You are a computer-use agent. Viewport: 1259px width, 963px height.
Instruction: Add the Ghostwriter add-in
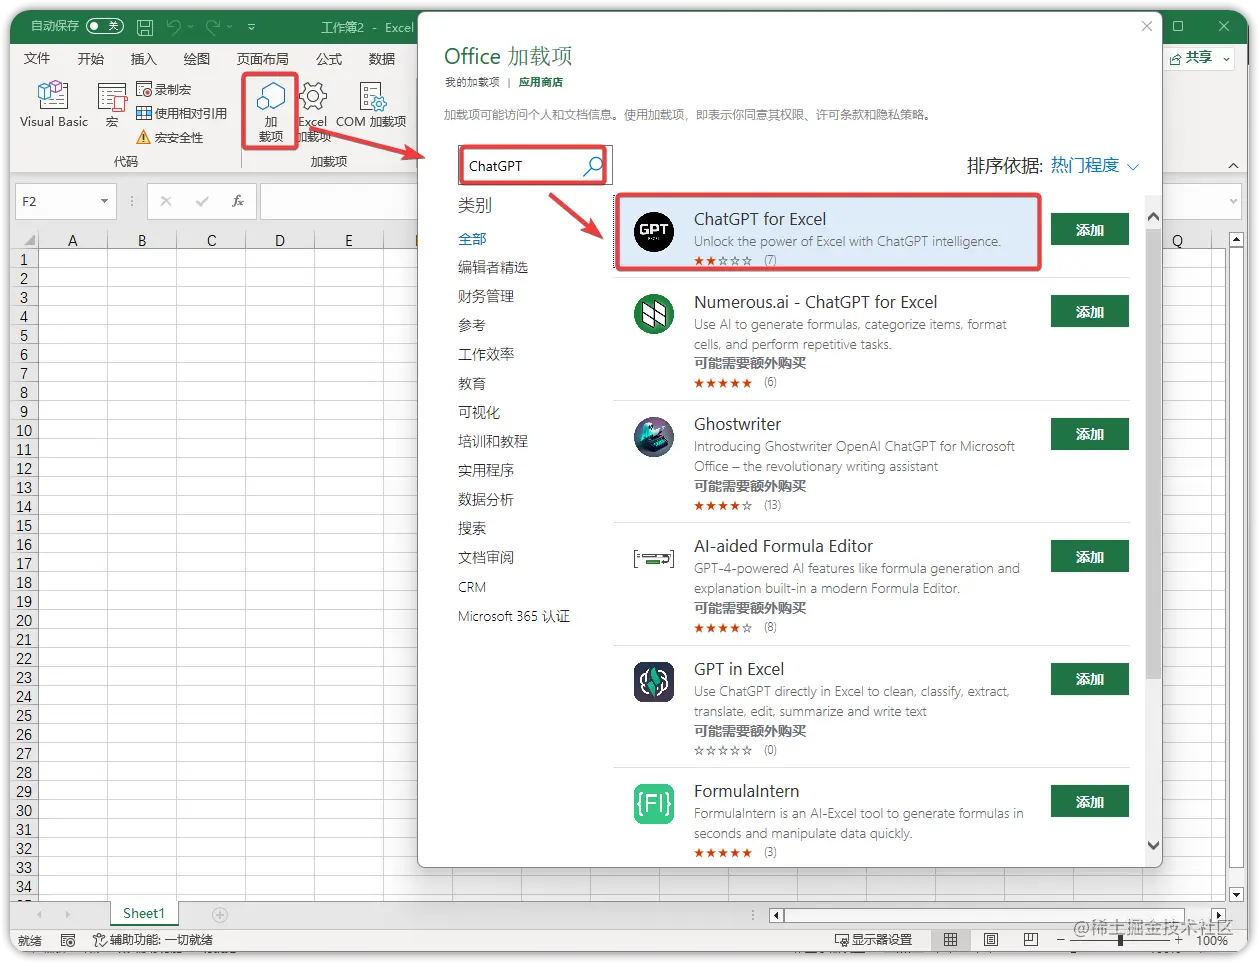pyautogui.click(x=1089, y=434)
